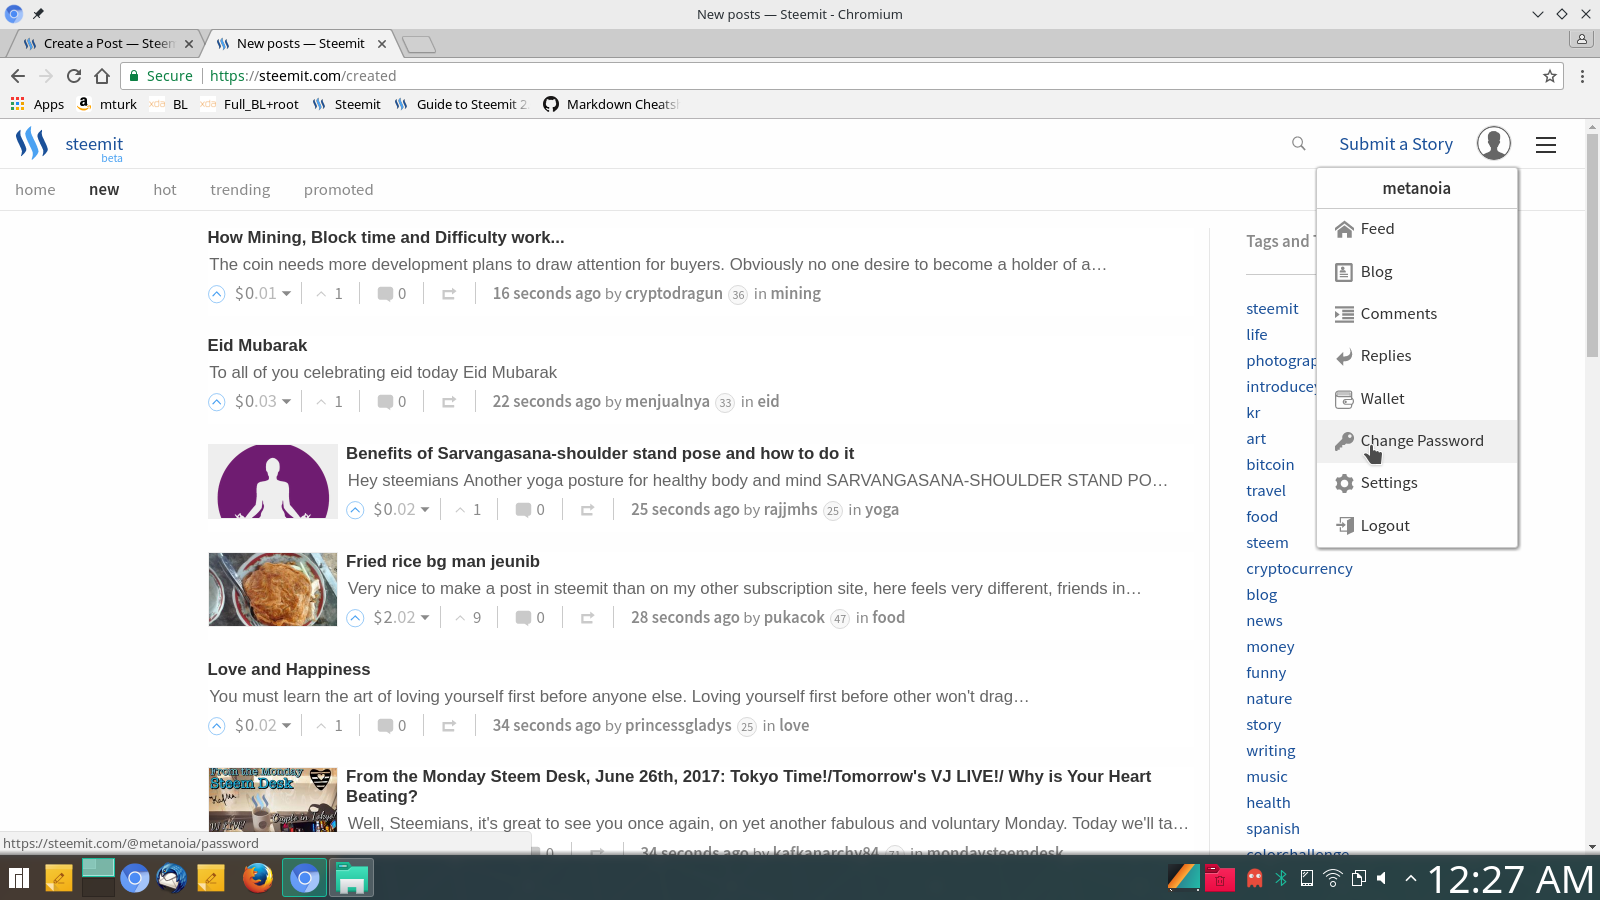Expand payout dropdown for $0.01 mining post
This screenshot has width=1600, height=900.
pos(286,294)
